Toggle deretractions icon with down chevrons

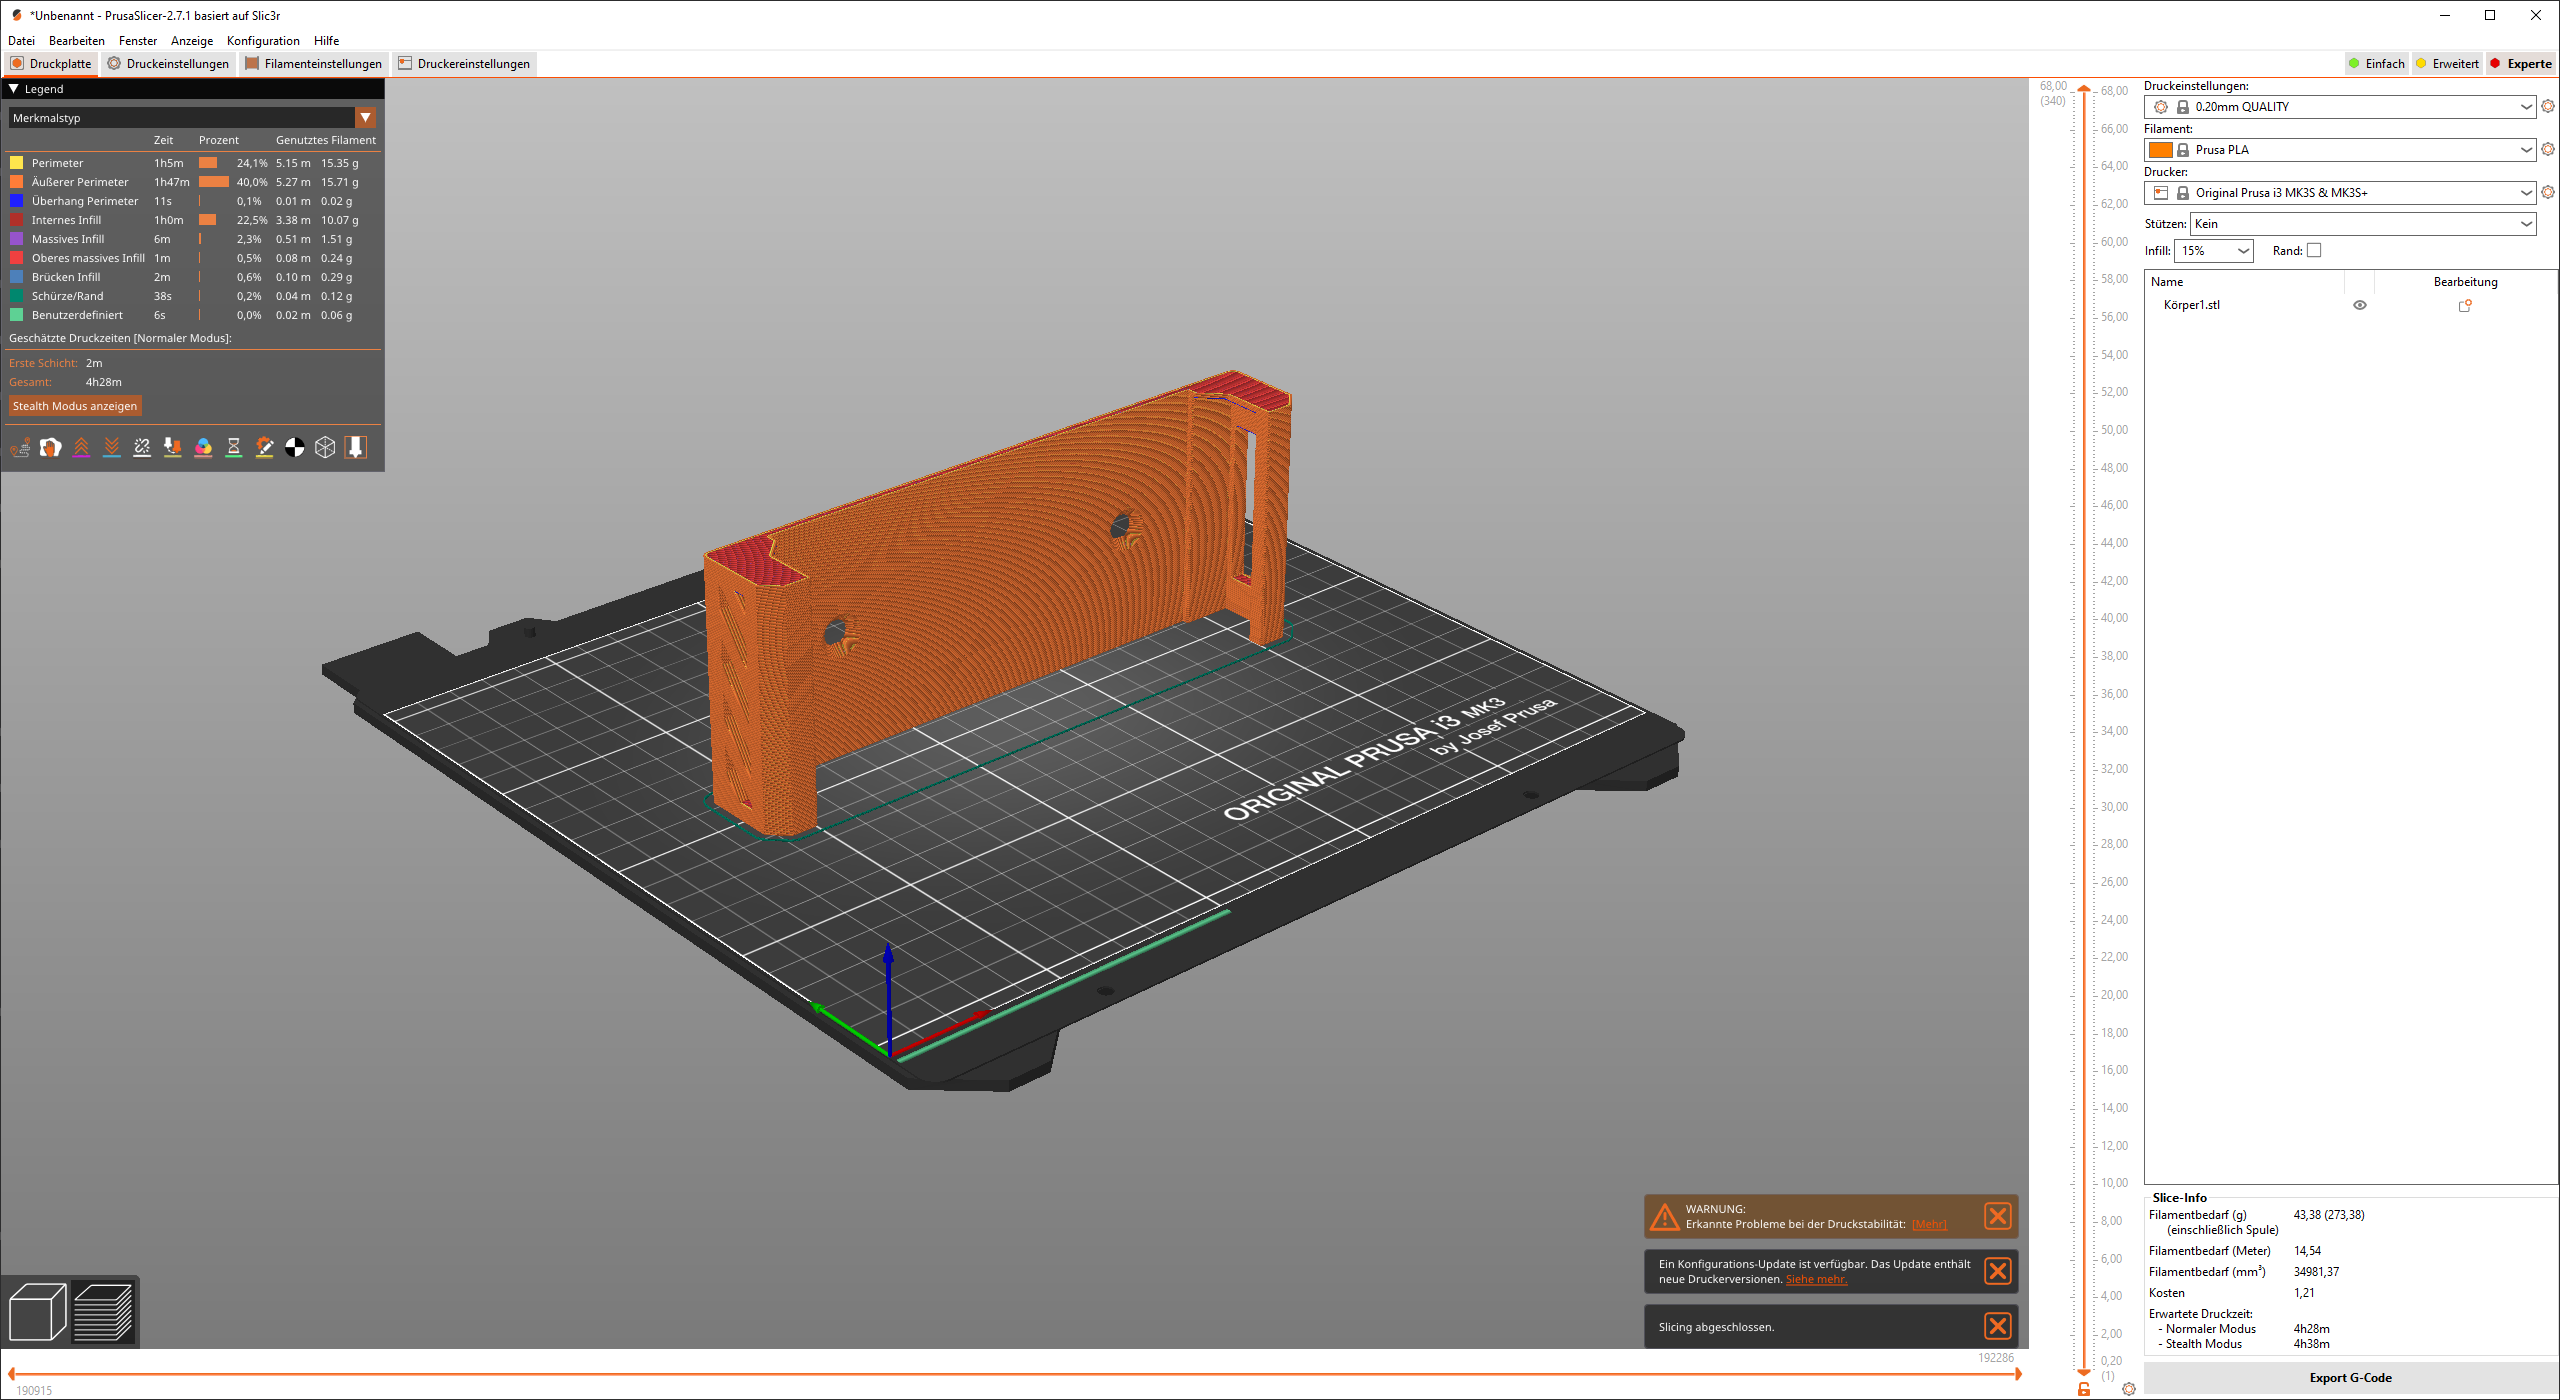[x=112, y=448]
